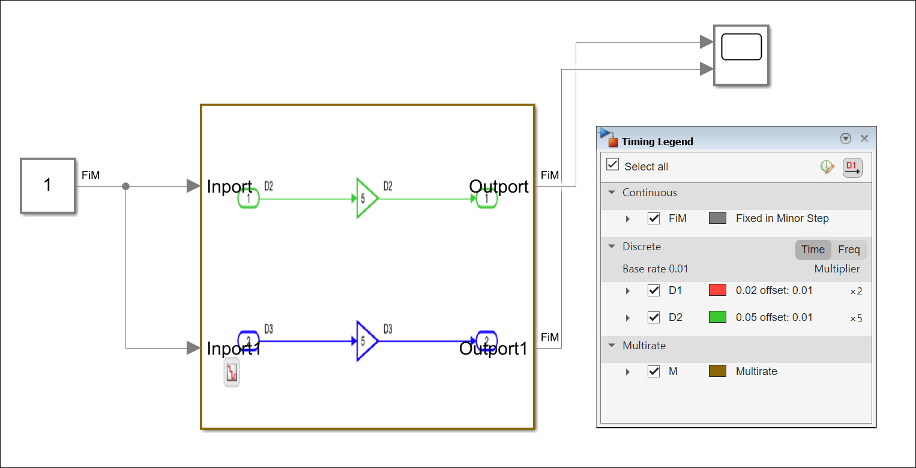916x468 pixels.
Task: Select the blue Gain block
Action: pos(367,341)
